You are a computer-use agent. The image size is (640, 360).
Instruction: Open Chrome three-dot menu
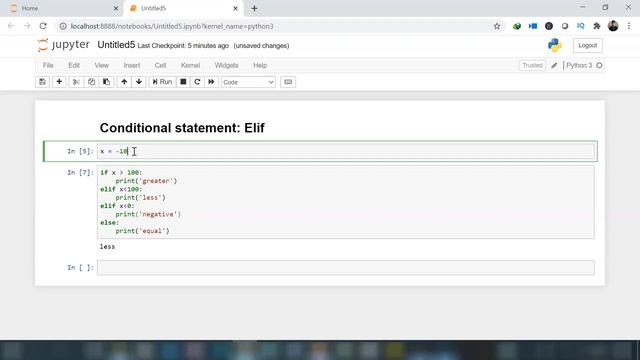pos(629,26)
